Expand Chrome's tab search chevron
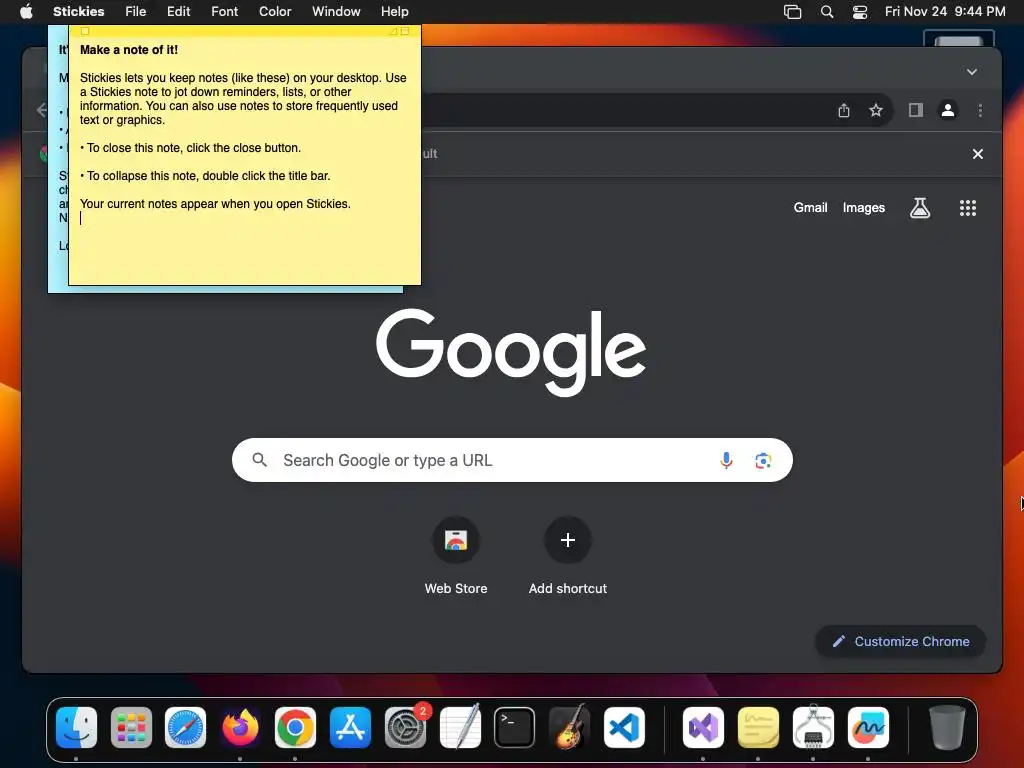This screenshot has width=1024, height=768. (972, 72)
